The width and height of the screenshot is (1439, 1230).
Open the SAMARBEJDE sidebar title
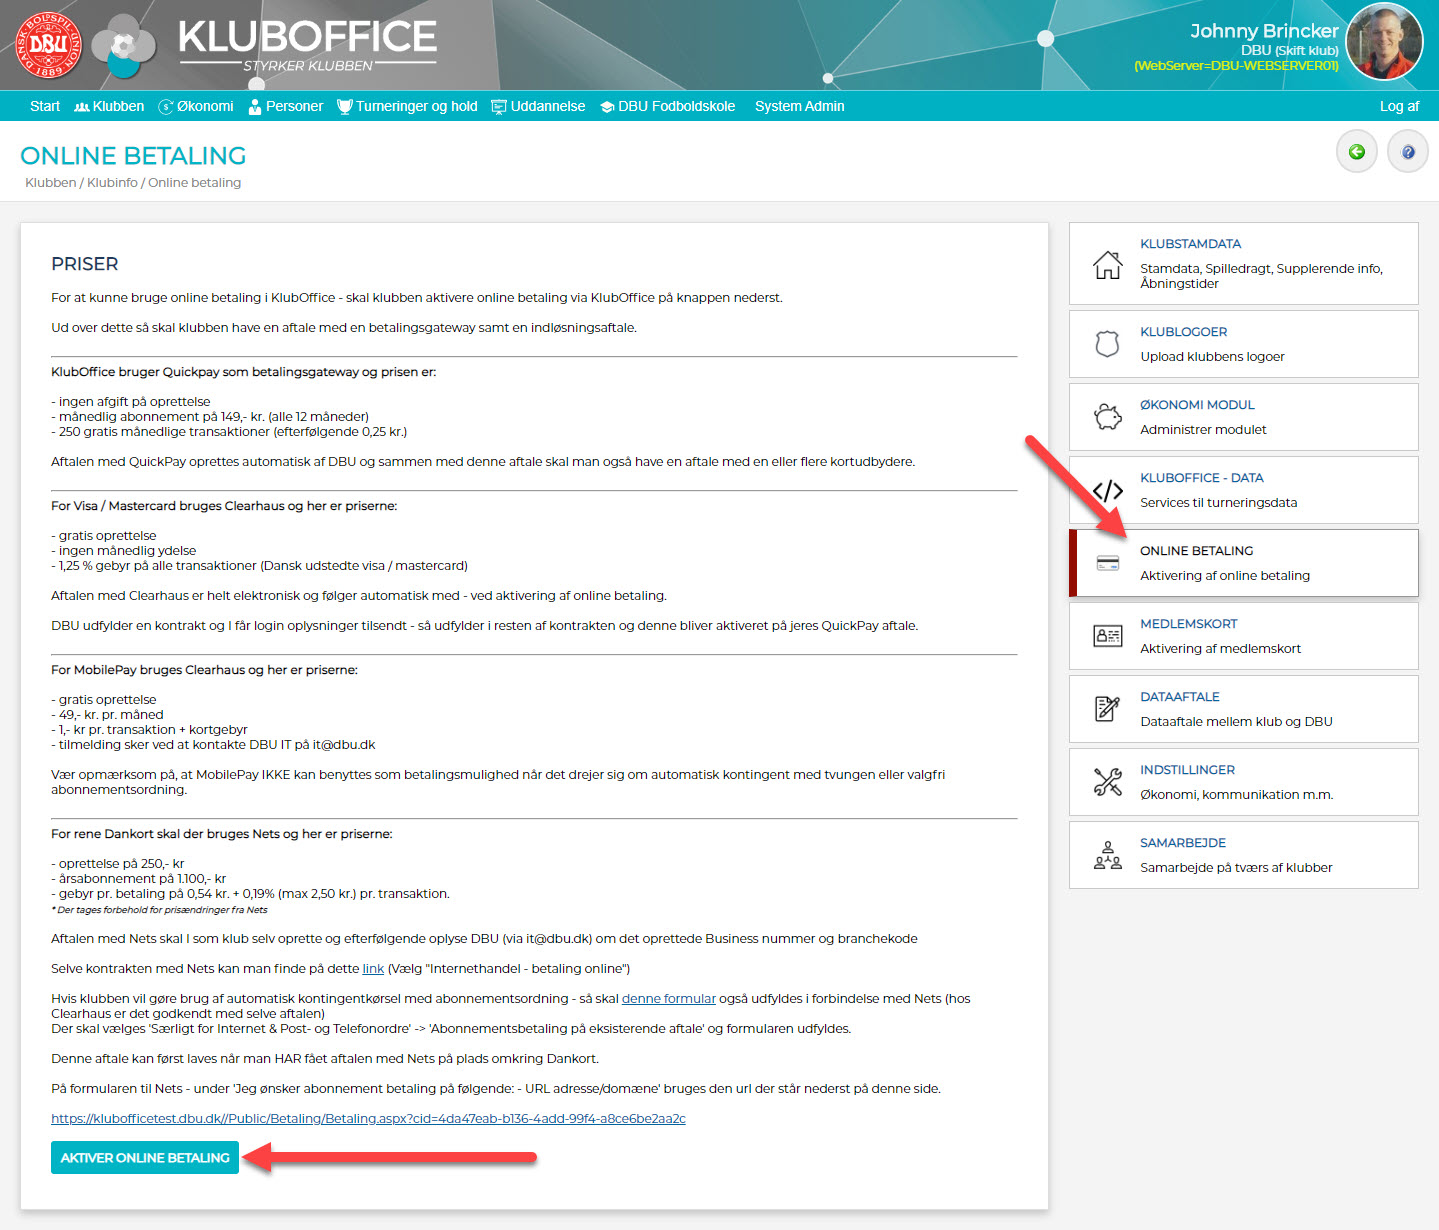pos(1182,842)
